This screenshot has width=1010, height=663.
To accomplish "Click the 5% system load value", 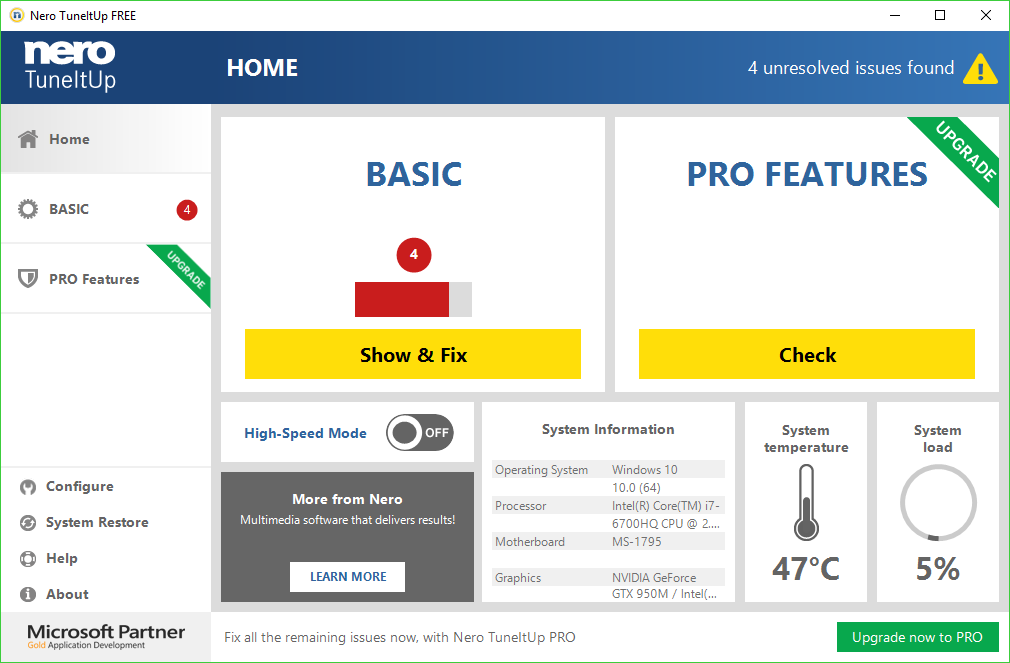I will 938,569.
